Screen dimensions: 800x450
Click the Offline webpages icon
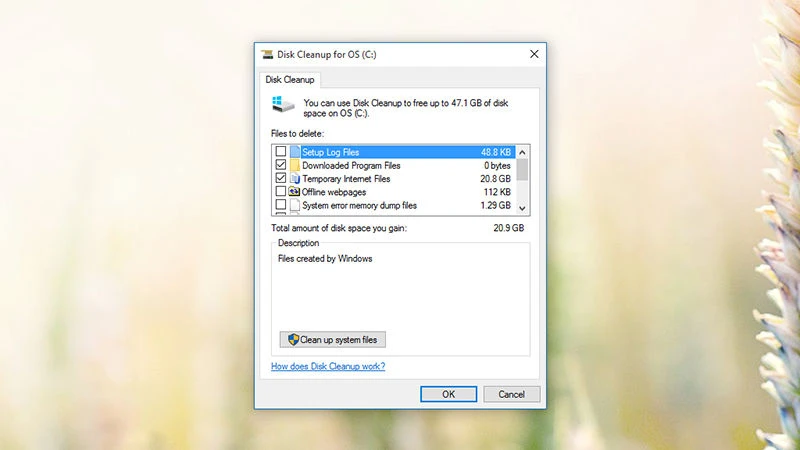[295, 192]
